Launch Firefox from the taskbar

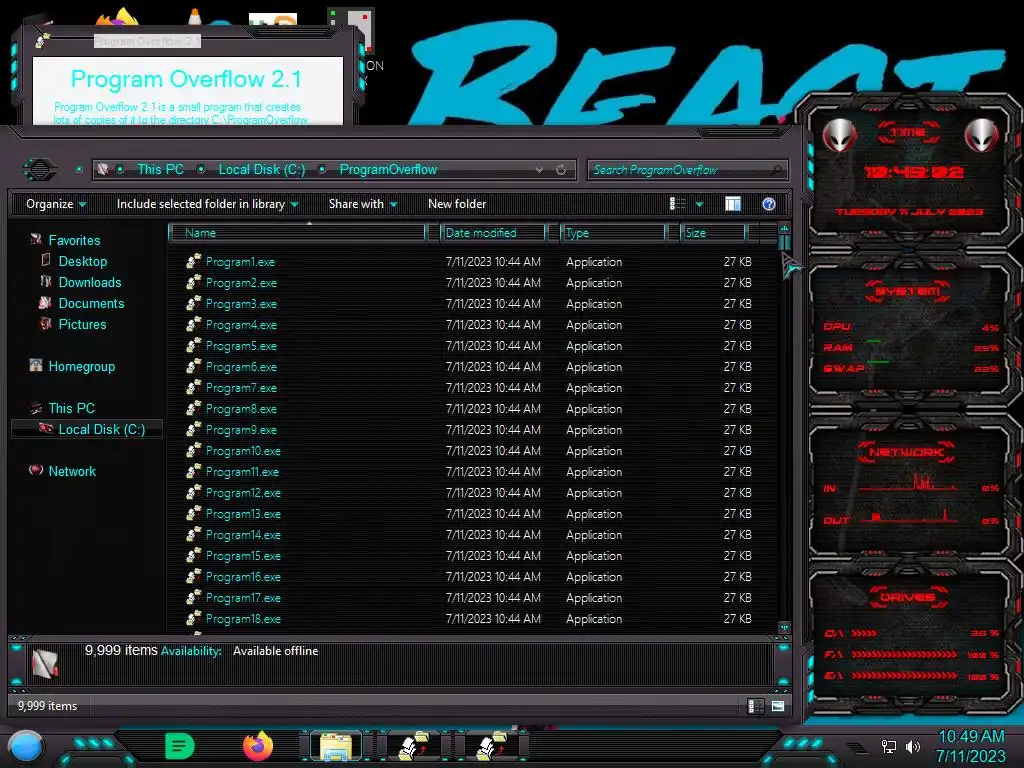258,746
